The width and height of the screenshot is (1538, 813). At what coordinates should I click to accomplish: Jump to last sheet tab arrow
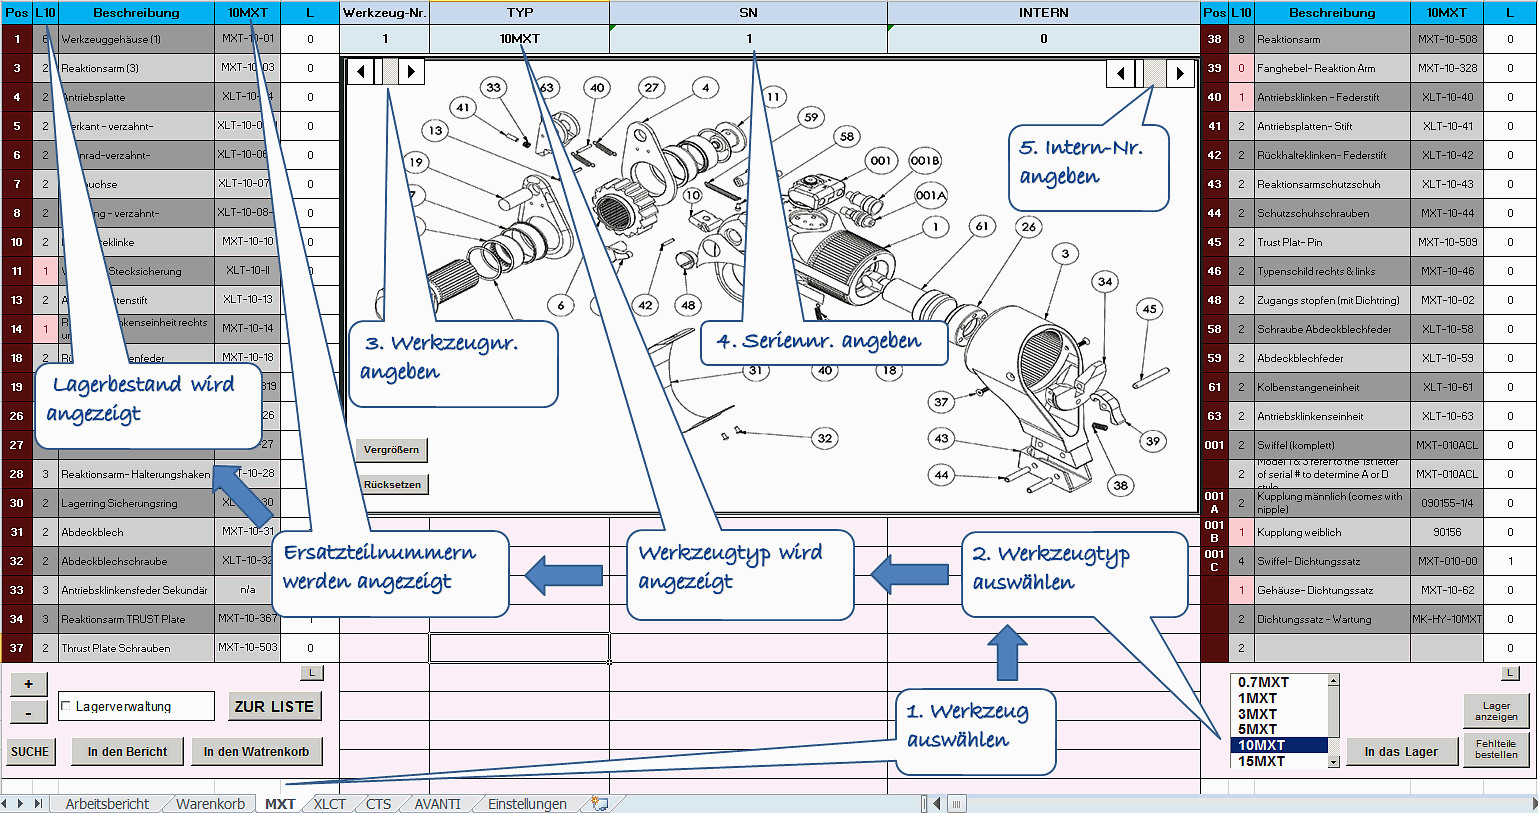[x=39, y=804]
